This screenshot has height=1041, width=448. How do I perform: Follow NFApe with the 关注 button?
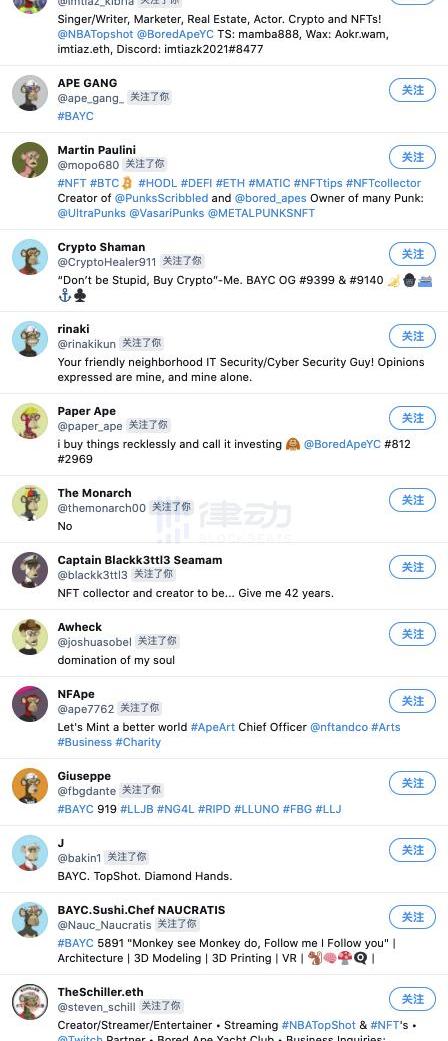point(412,701)
